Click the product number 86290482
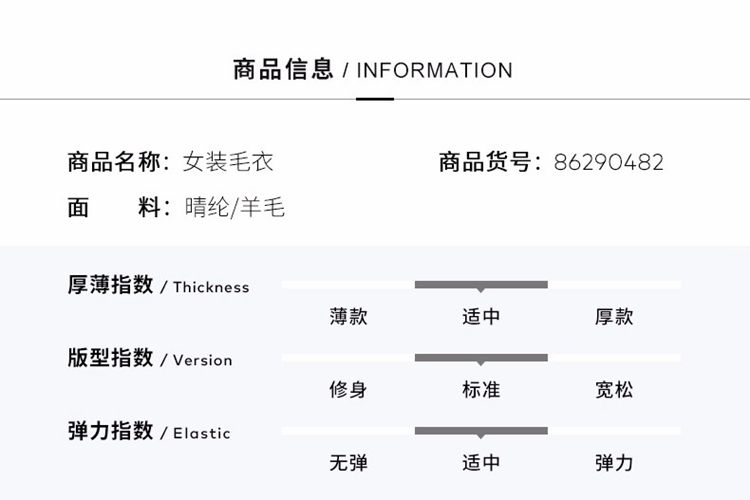750x500 pixels. pos(609,162)
